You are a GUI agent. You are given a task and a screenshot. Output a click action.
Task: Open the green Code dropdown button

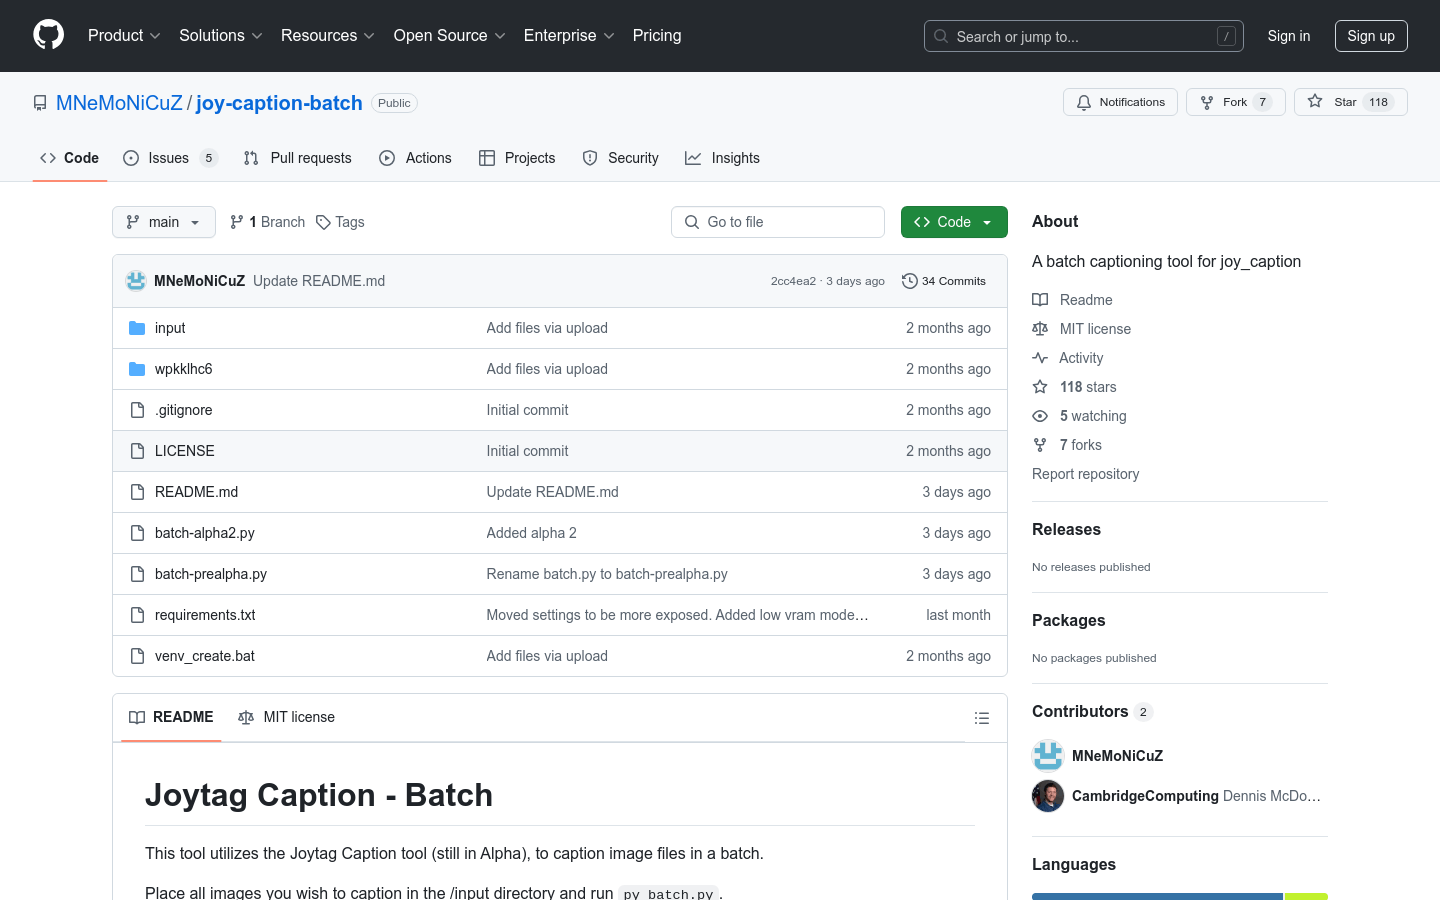(954, 222)
